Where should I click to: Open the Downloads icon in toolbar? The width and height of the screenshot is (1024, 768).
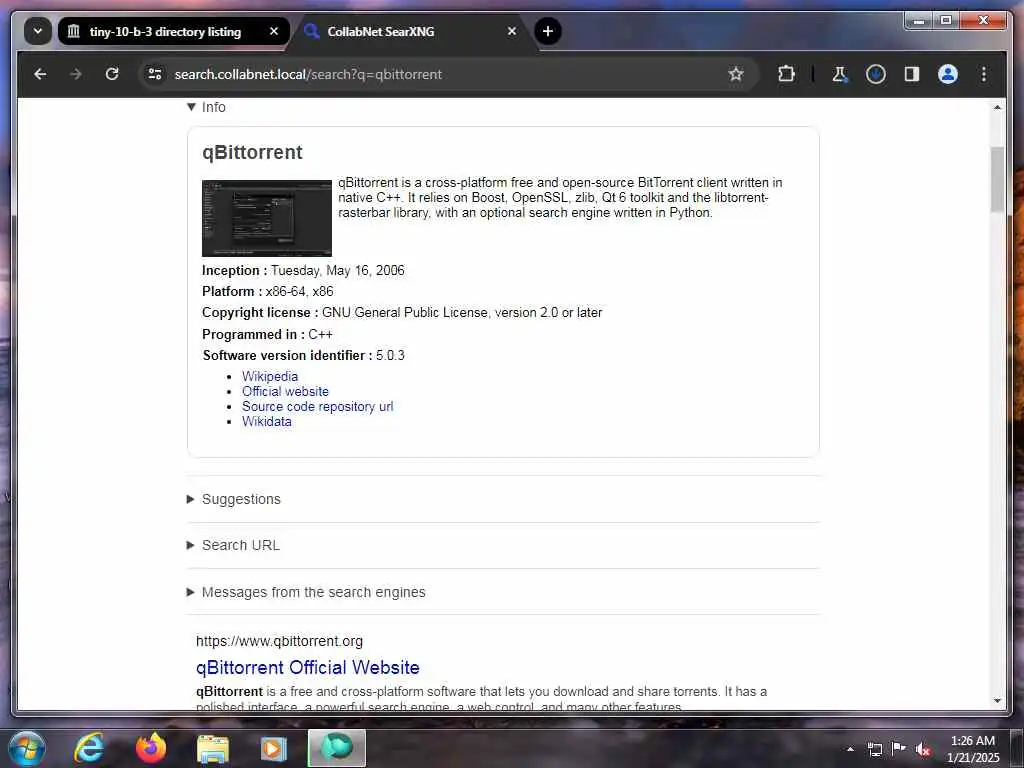pyautogui.click(x=876, y=74)
